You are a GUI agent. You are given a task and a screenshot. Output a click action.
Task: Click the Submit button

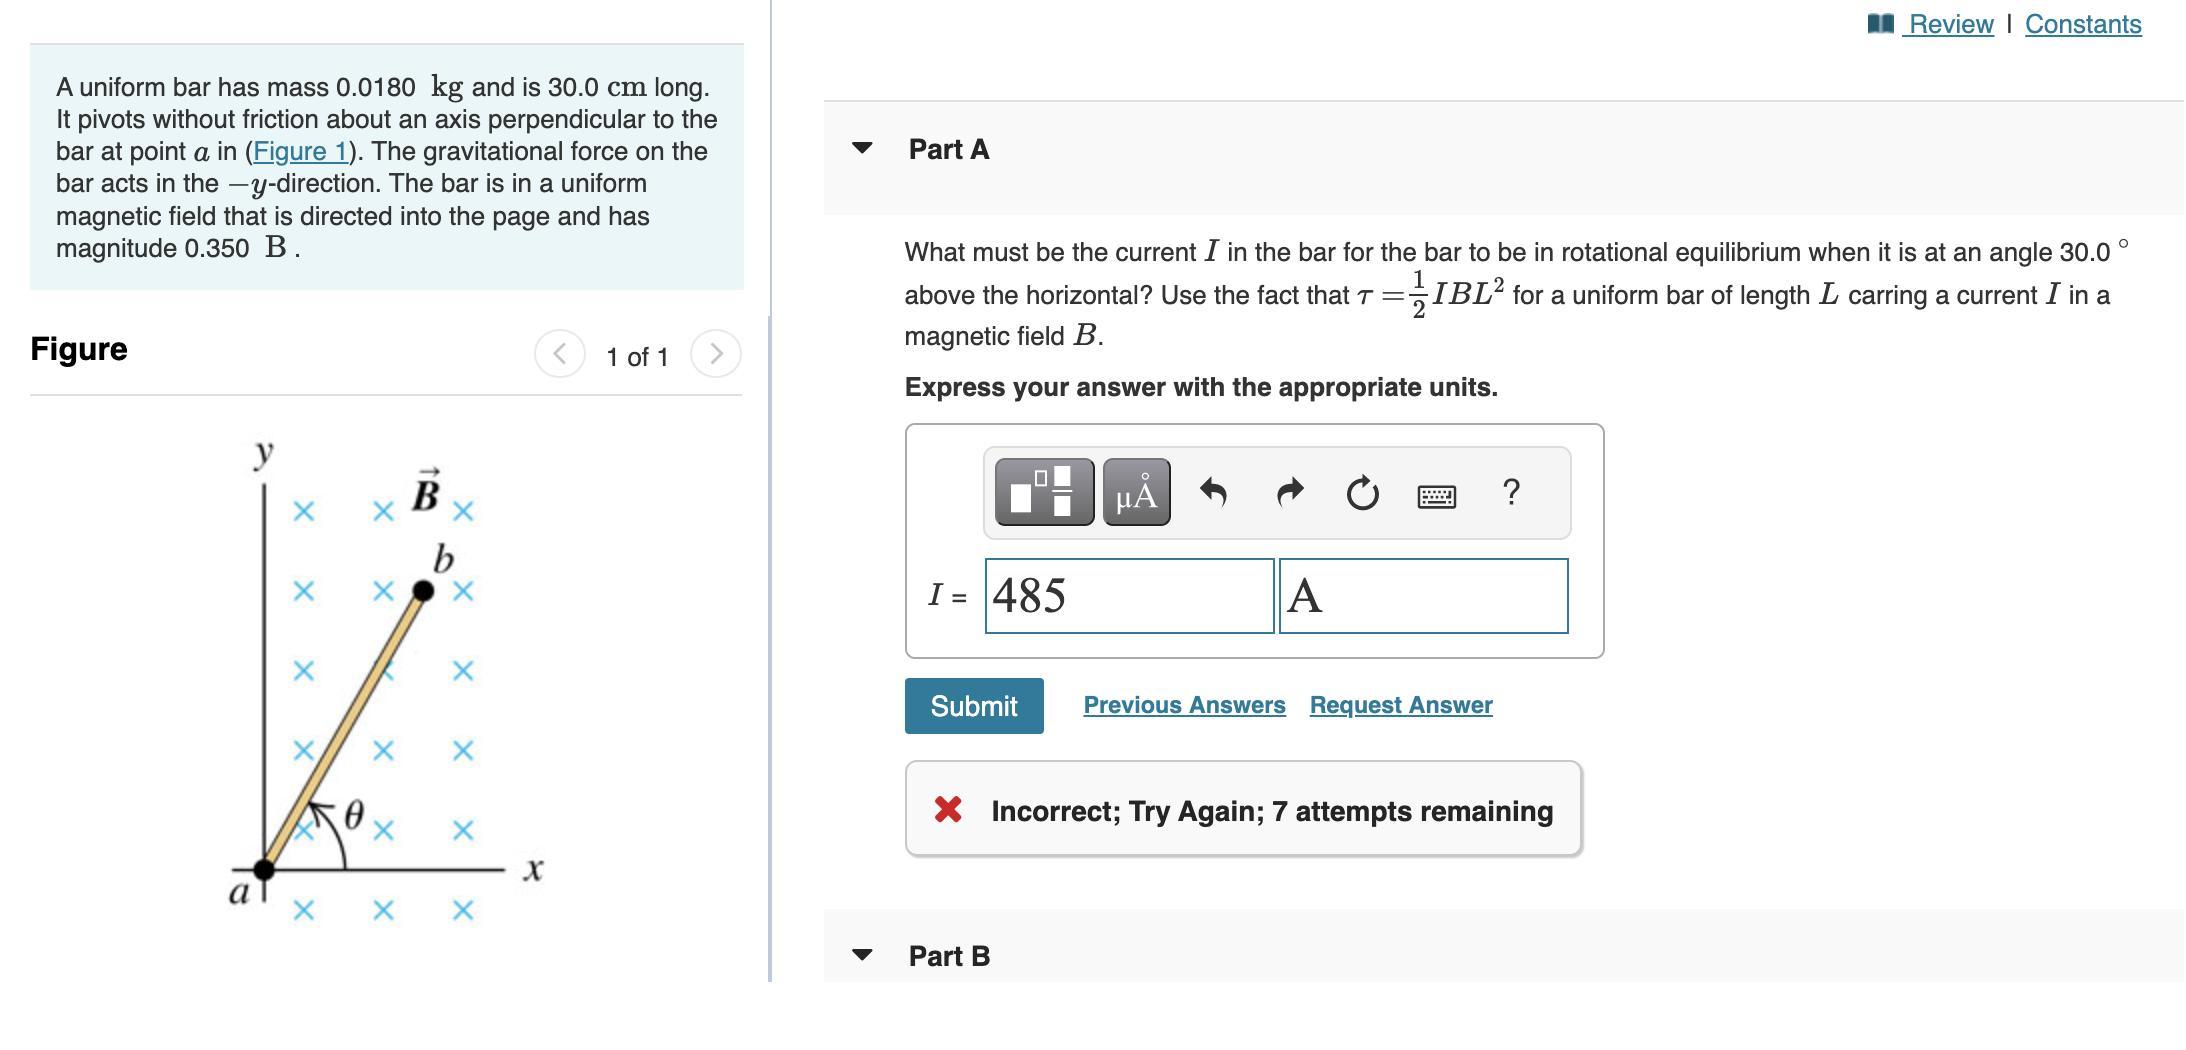point(974,706)
